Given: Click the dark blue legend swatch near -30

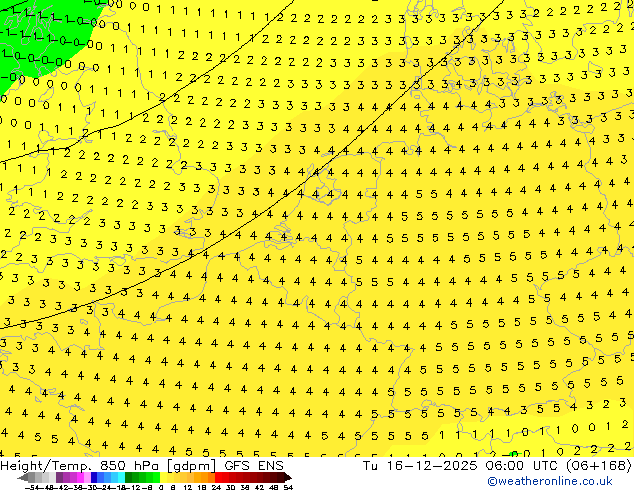Looking at the screenshot, I should 94,477.
